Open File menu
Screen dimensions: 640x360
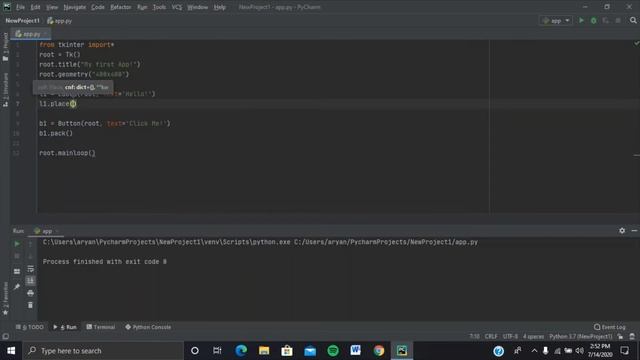pyautogui.click(x=20, y=7)
